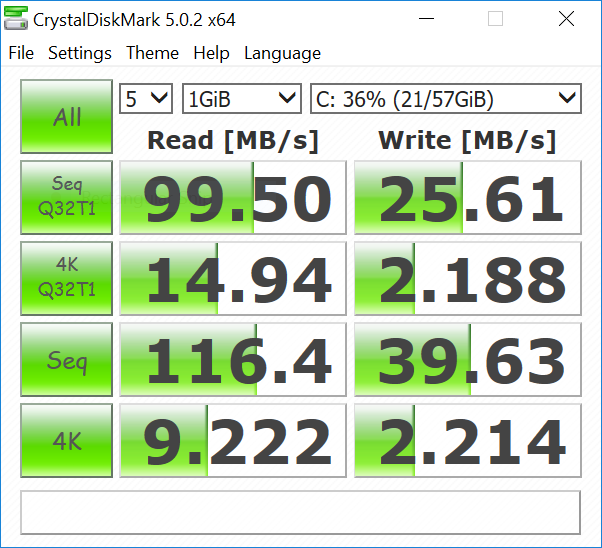Open the Language menu

coord(282,53)
